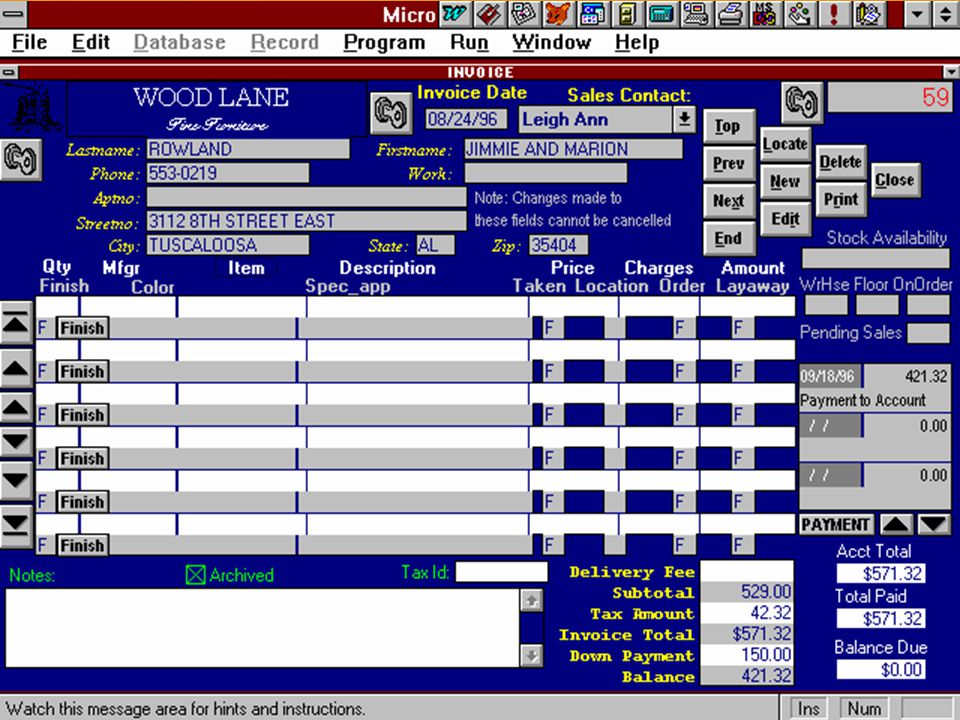Open the Program menu
The width and height of the screenshot is (960, 720).
tap(384, 42)
